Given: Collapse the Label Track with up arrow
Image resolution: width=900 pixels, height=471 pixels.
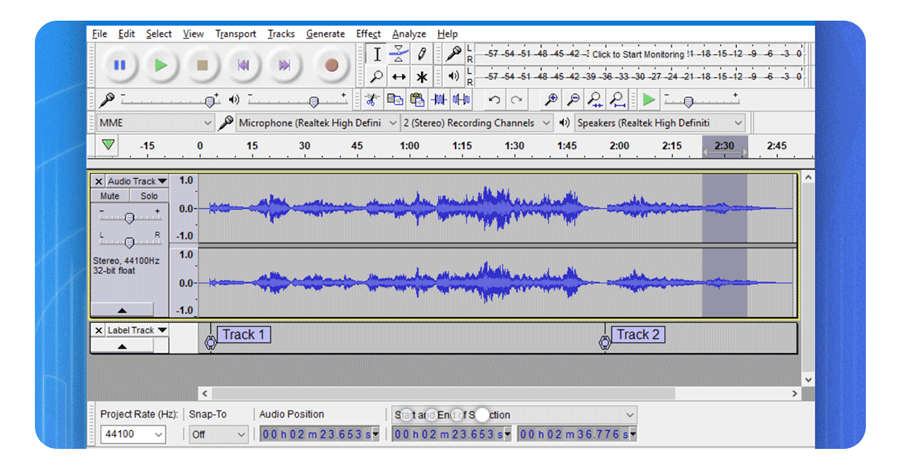Looking at the screenshot, I should (x=122, y=347).
